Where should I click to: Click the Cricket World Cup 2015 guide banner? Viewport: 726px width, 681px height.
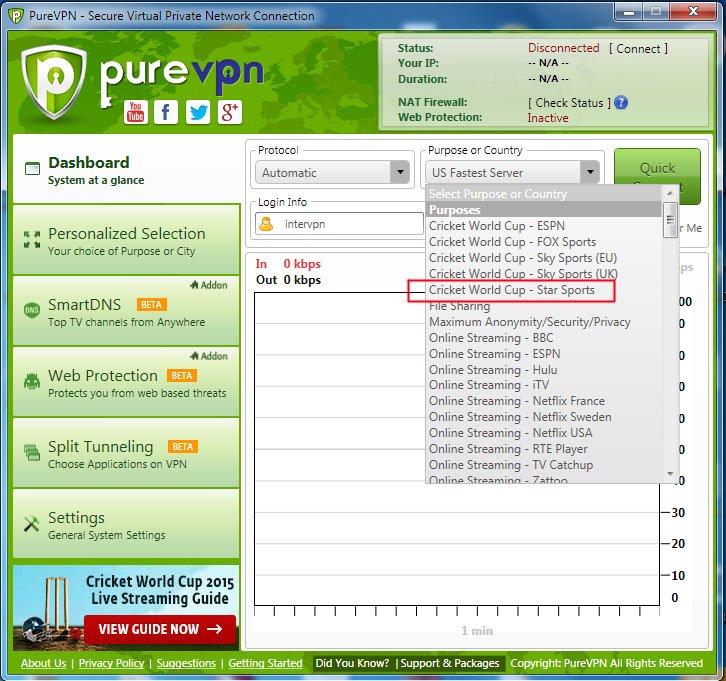126,608
